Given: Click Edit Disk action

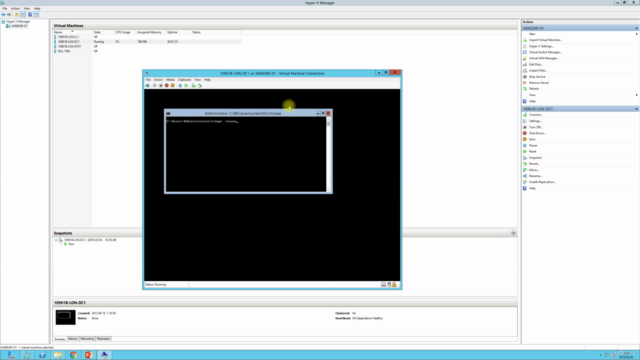Looking at the screenshot, I should click(x=535, y=64).
